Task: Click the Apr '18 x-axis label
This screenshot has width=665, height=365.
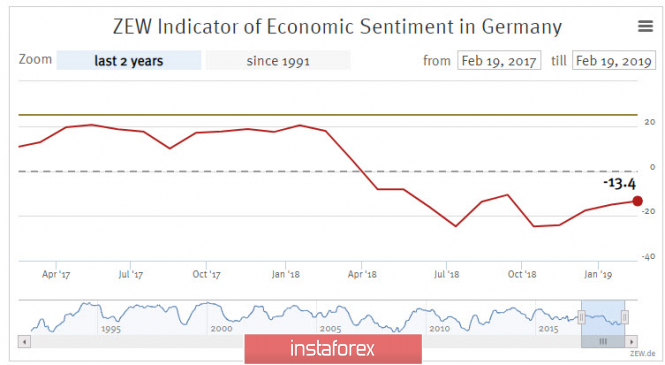Action: coord(362,274)
